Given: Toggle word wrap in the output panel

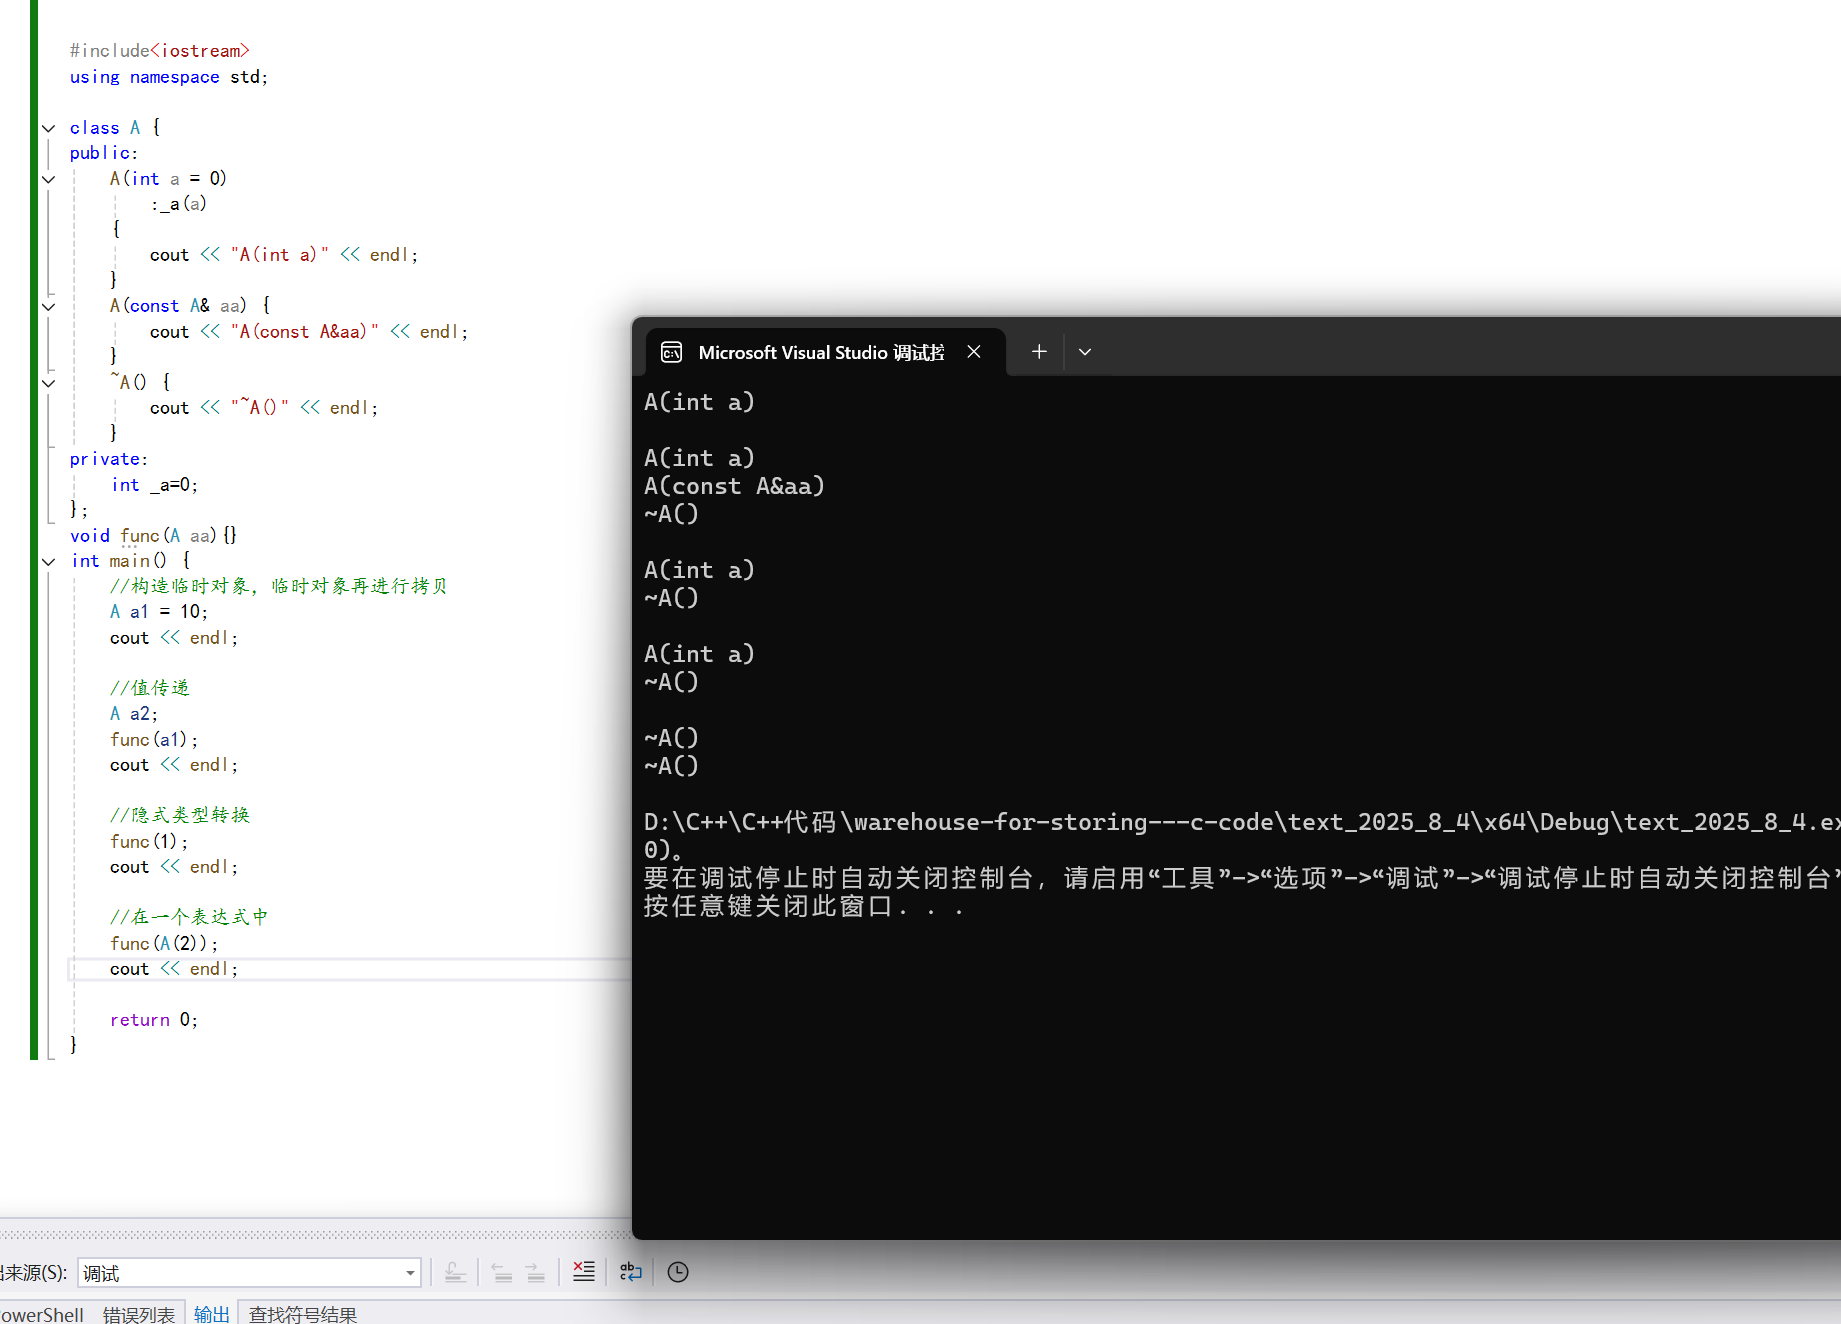Looking at the screenshot, I should tap(631, 1272).
